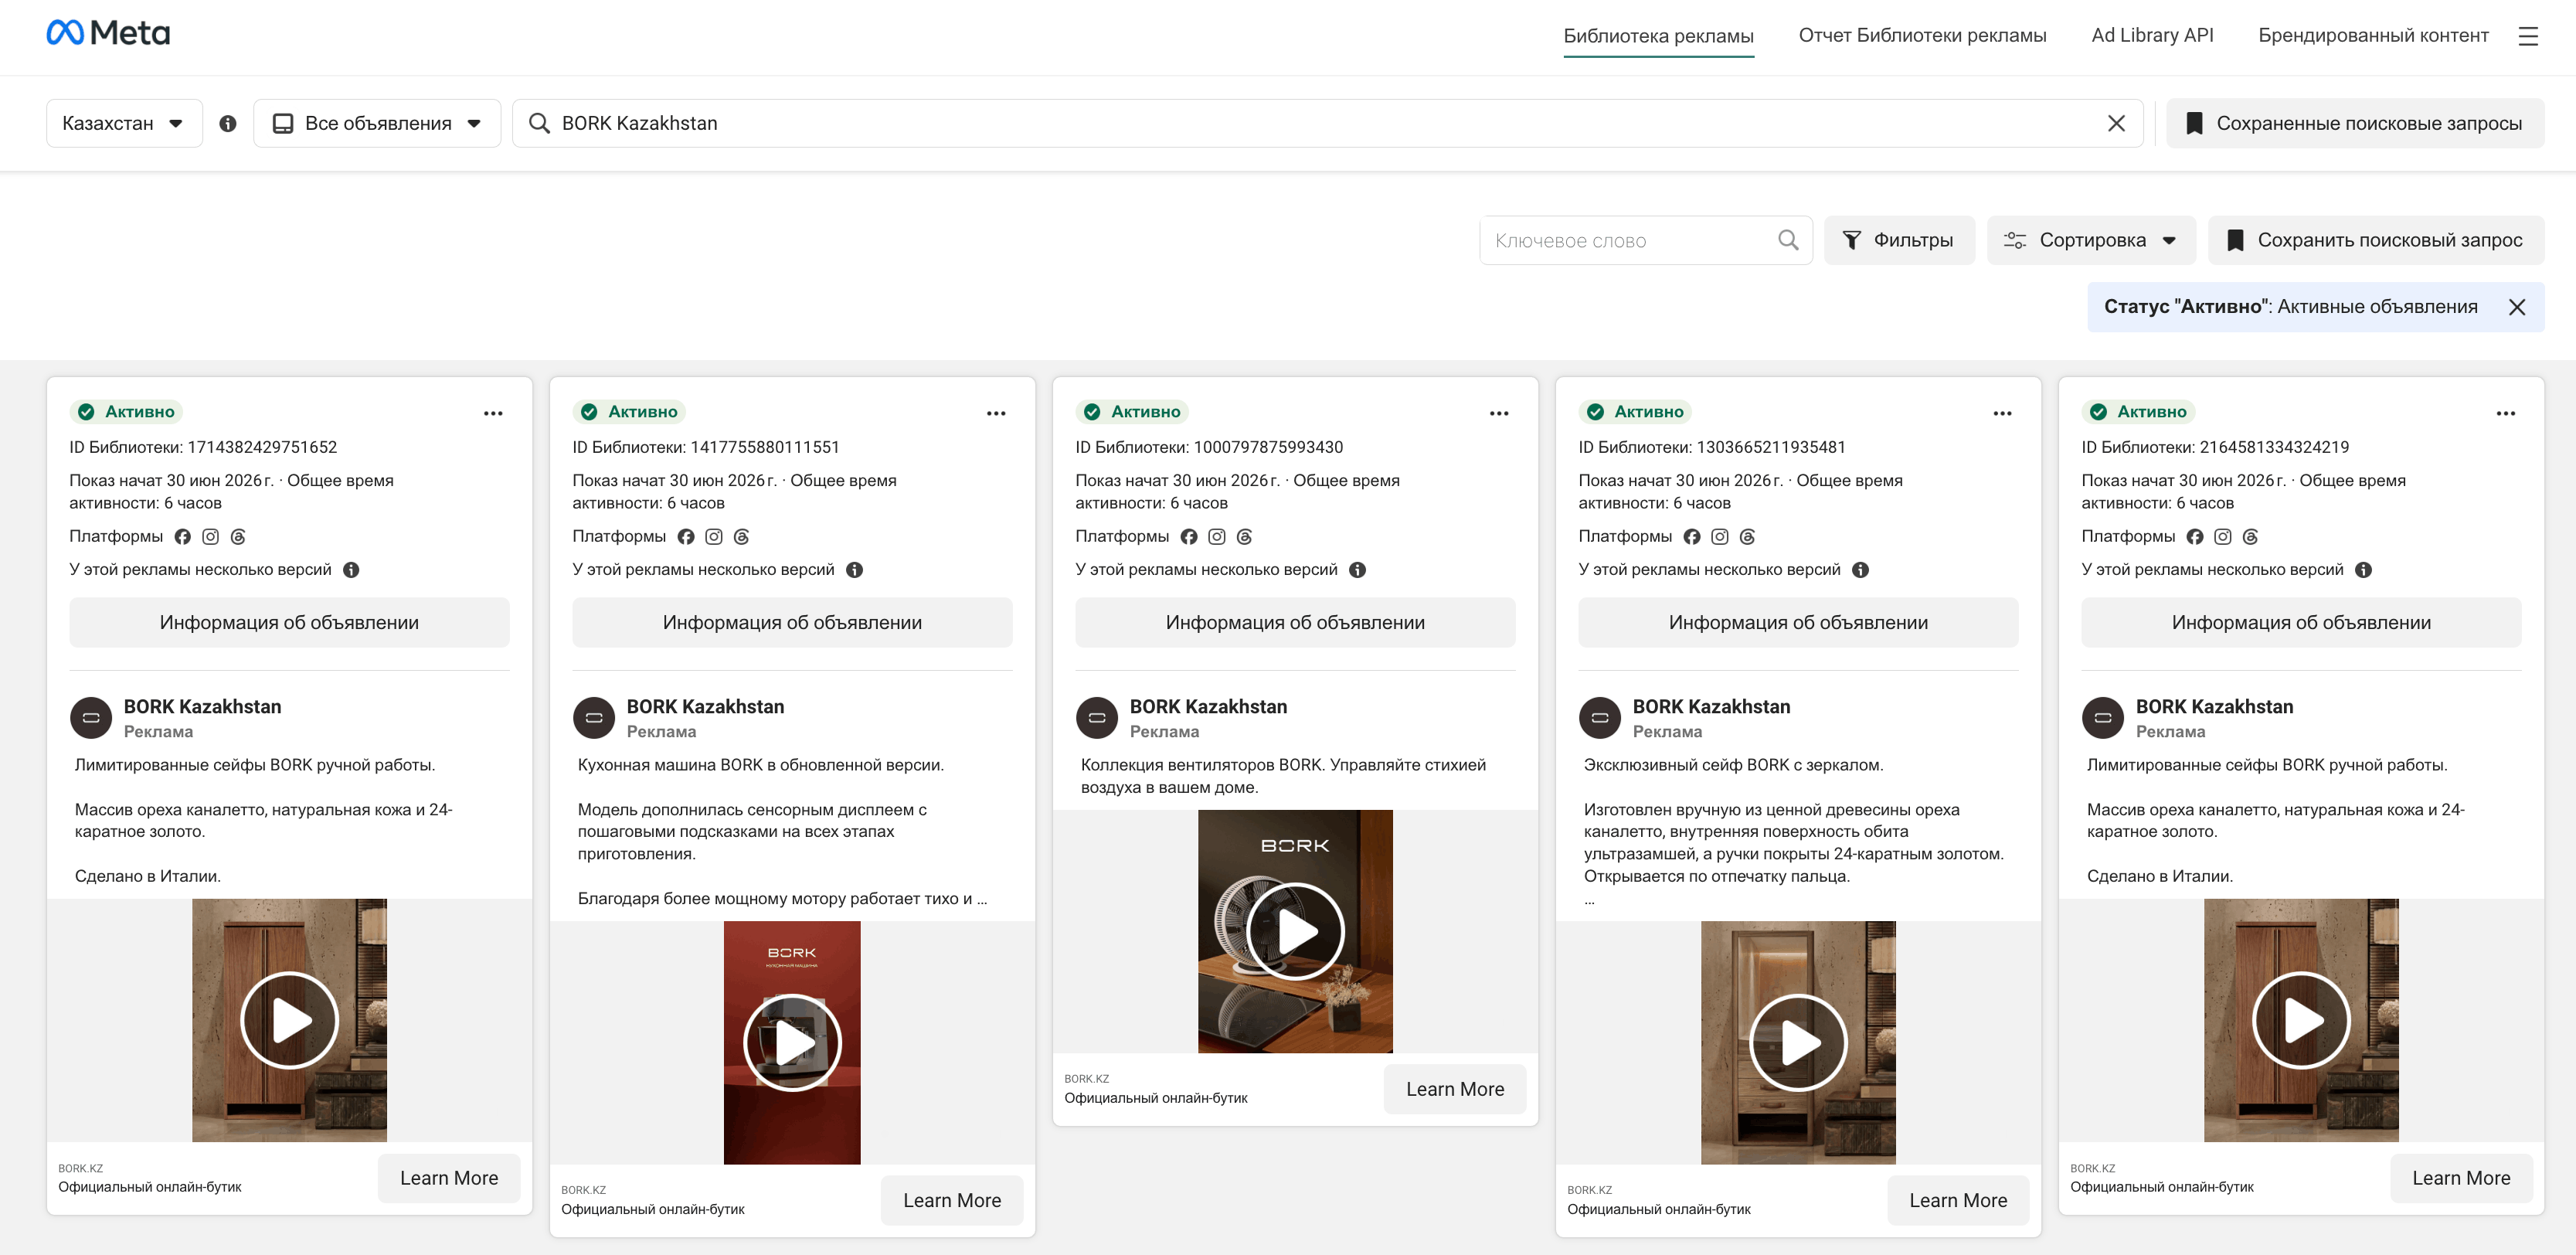Click Learn More on the mirror safe ad

click(x=1958, y=1200)
